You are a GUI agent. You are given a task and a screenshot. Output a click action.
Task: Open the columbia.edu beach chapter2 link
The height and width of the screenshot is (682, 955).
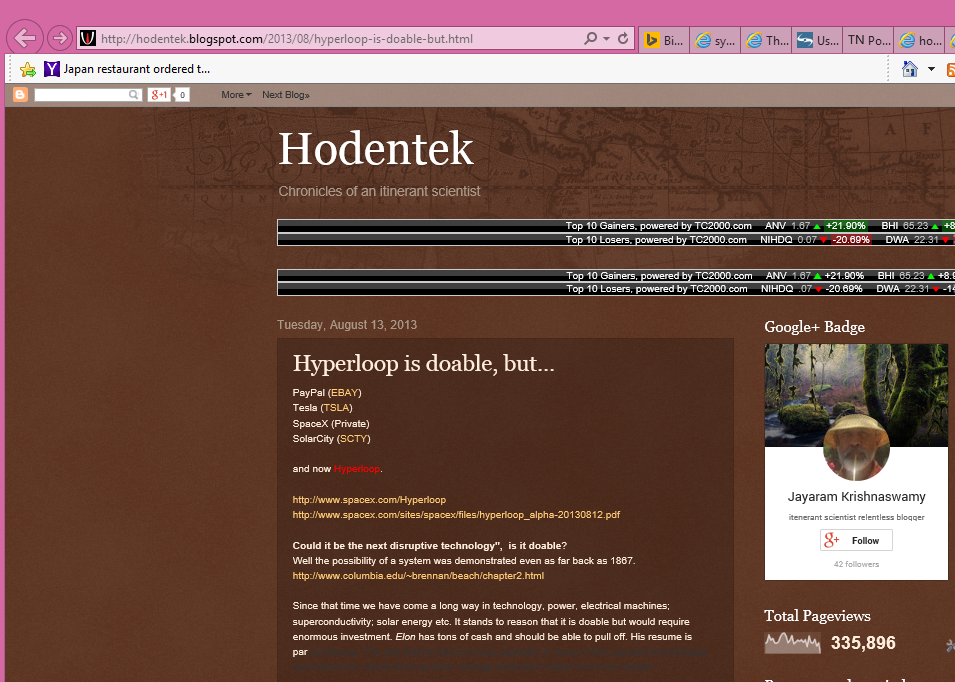[418, 575]
